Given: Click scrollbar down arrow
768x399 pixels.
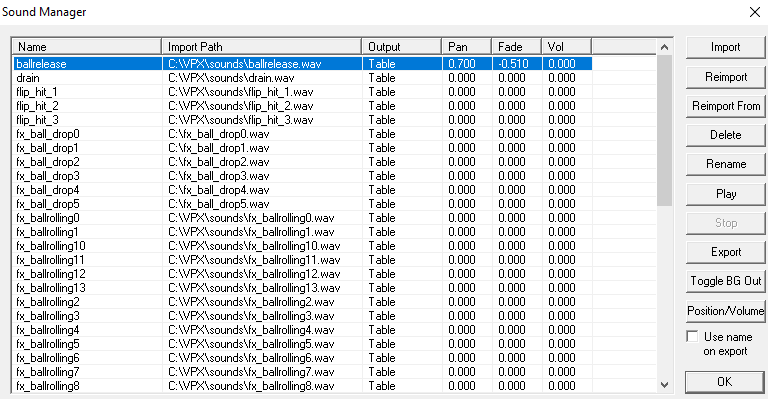Looking at the screenshot, I should coord(664,385).
